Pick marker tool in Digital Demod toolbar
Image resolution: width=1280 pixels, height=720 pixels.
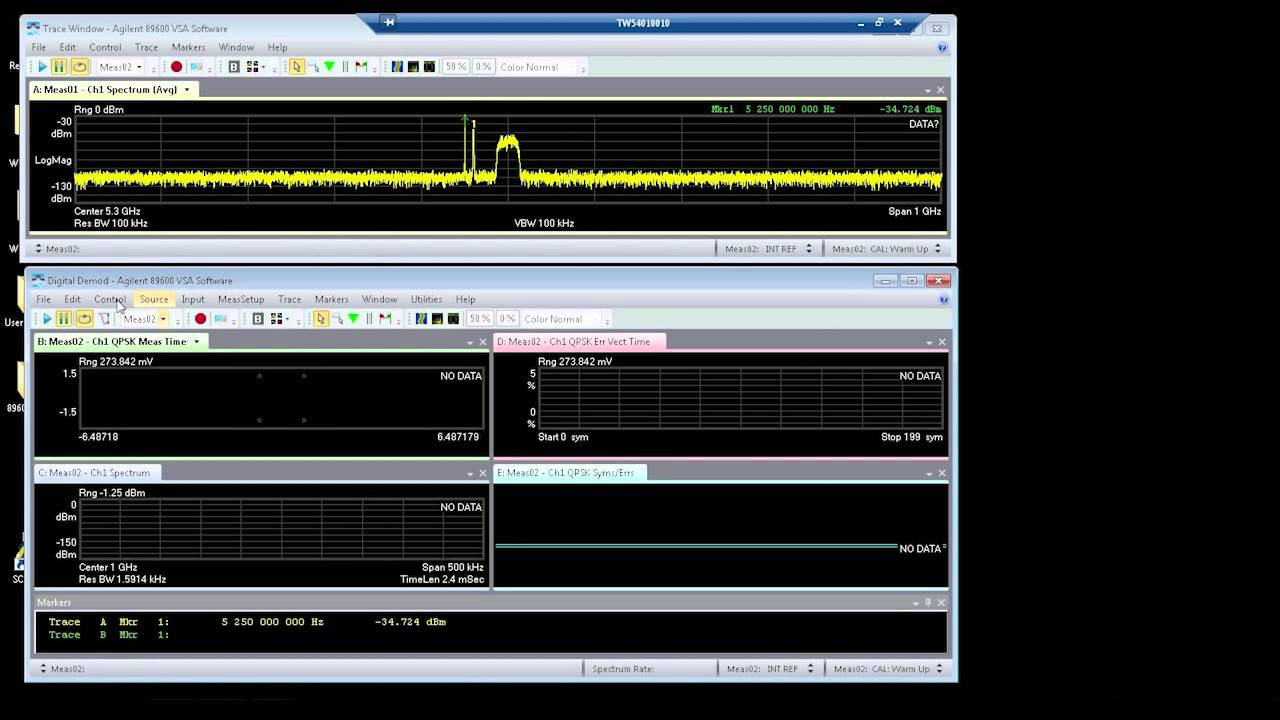(x=337, y=319)
